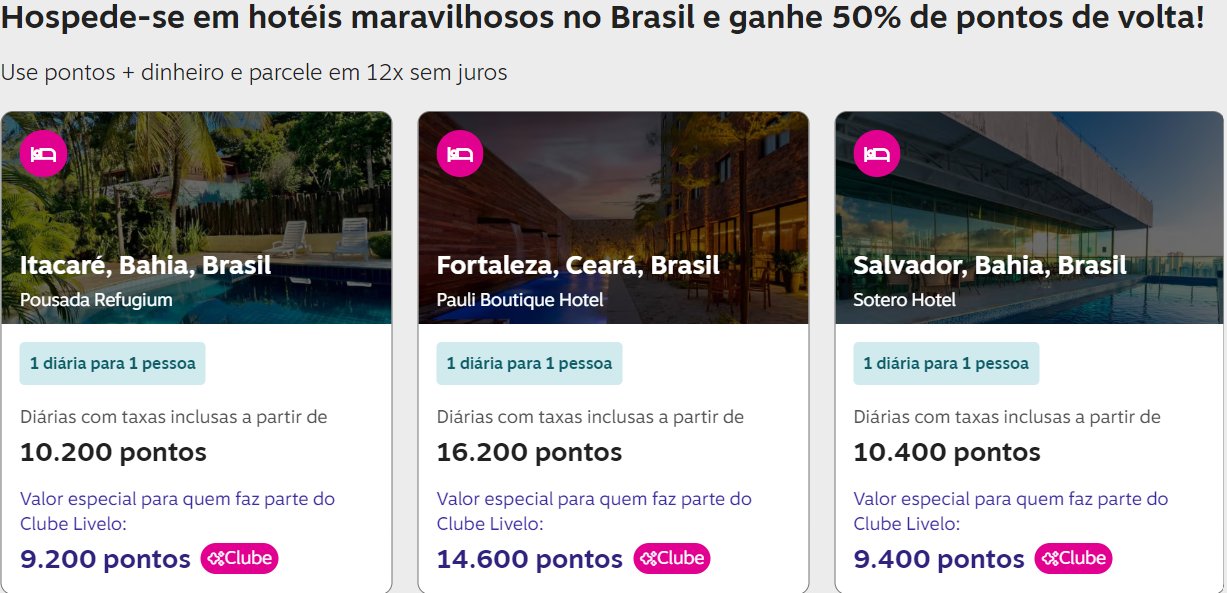Click the pink bed icon on Fortaleza card
This screenshot has width=1227, height=593.
460,154
